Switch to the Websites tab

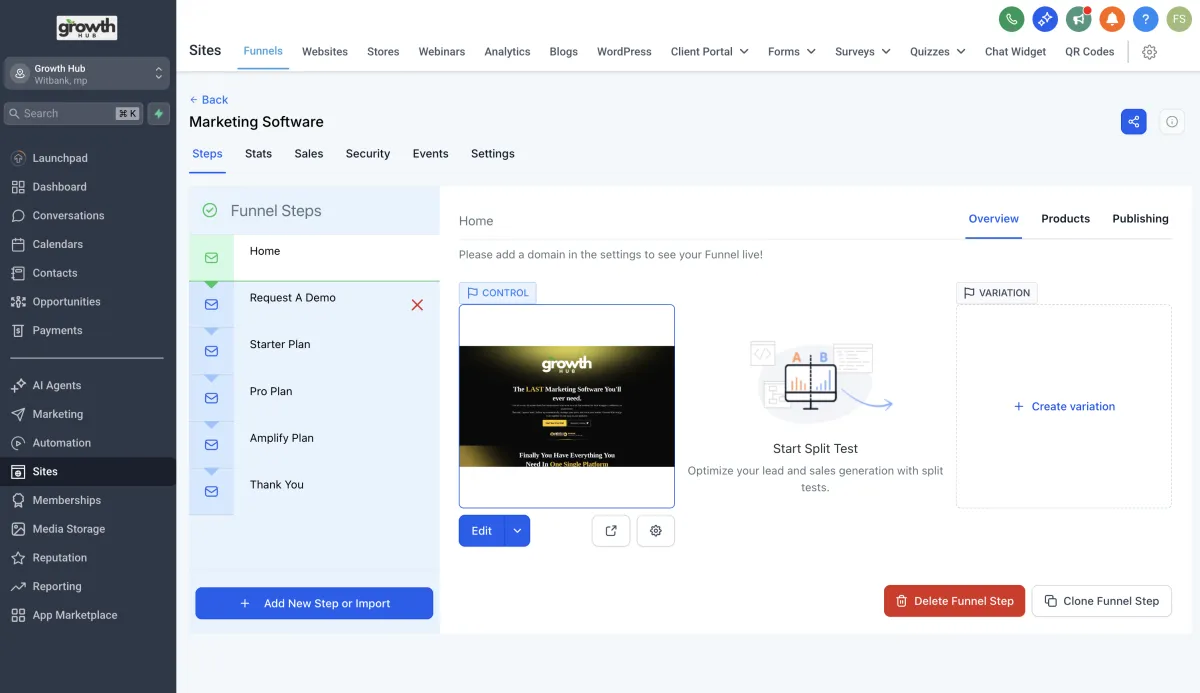(325, 52)
